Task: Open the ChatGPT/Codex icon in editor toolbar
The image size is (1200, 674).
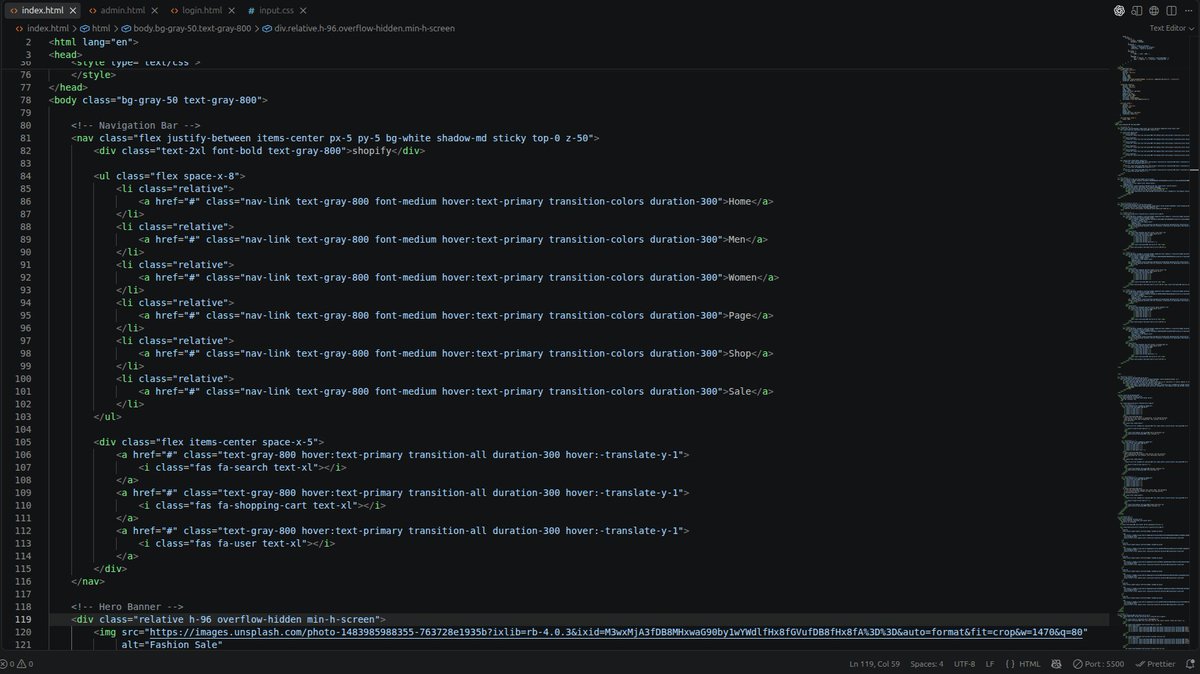Action: [1119, 10]
